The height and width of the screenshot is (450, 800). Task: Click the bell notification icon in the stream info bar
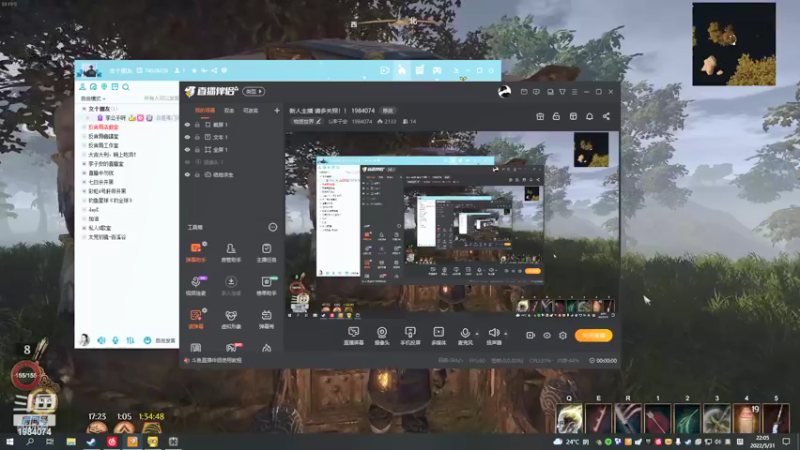tap(589, 116)
